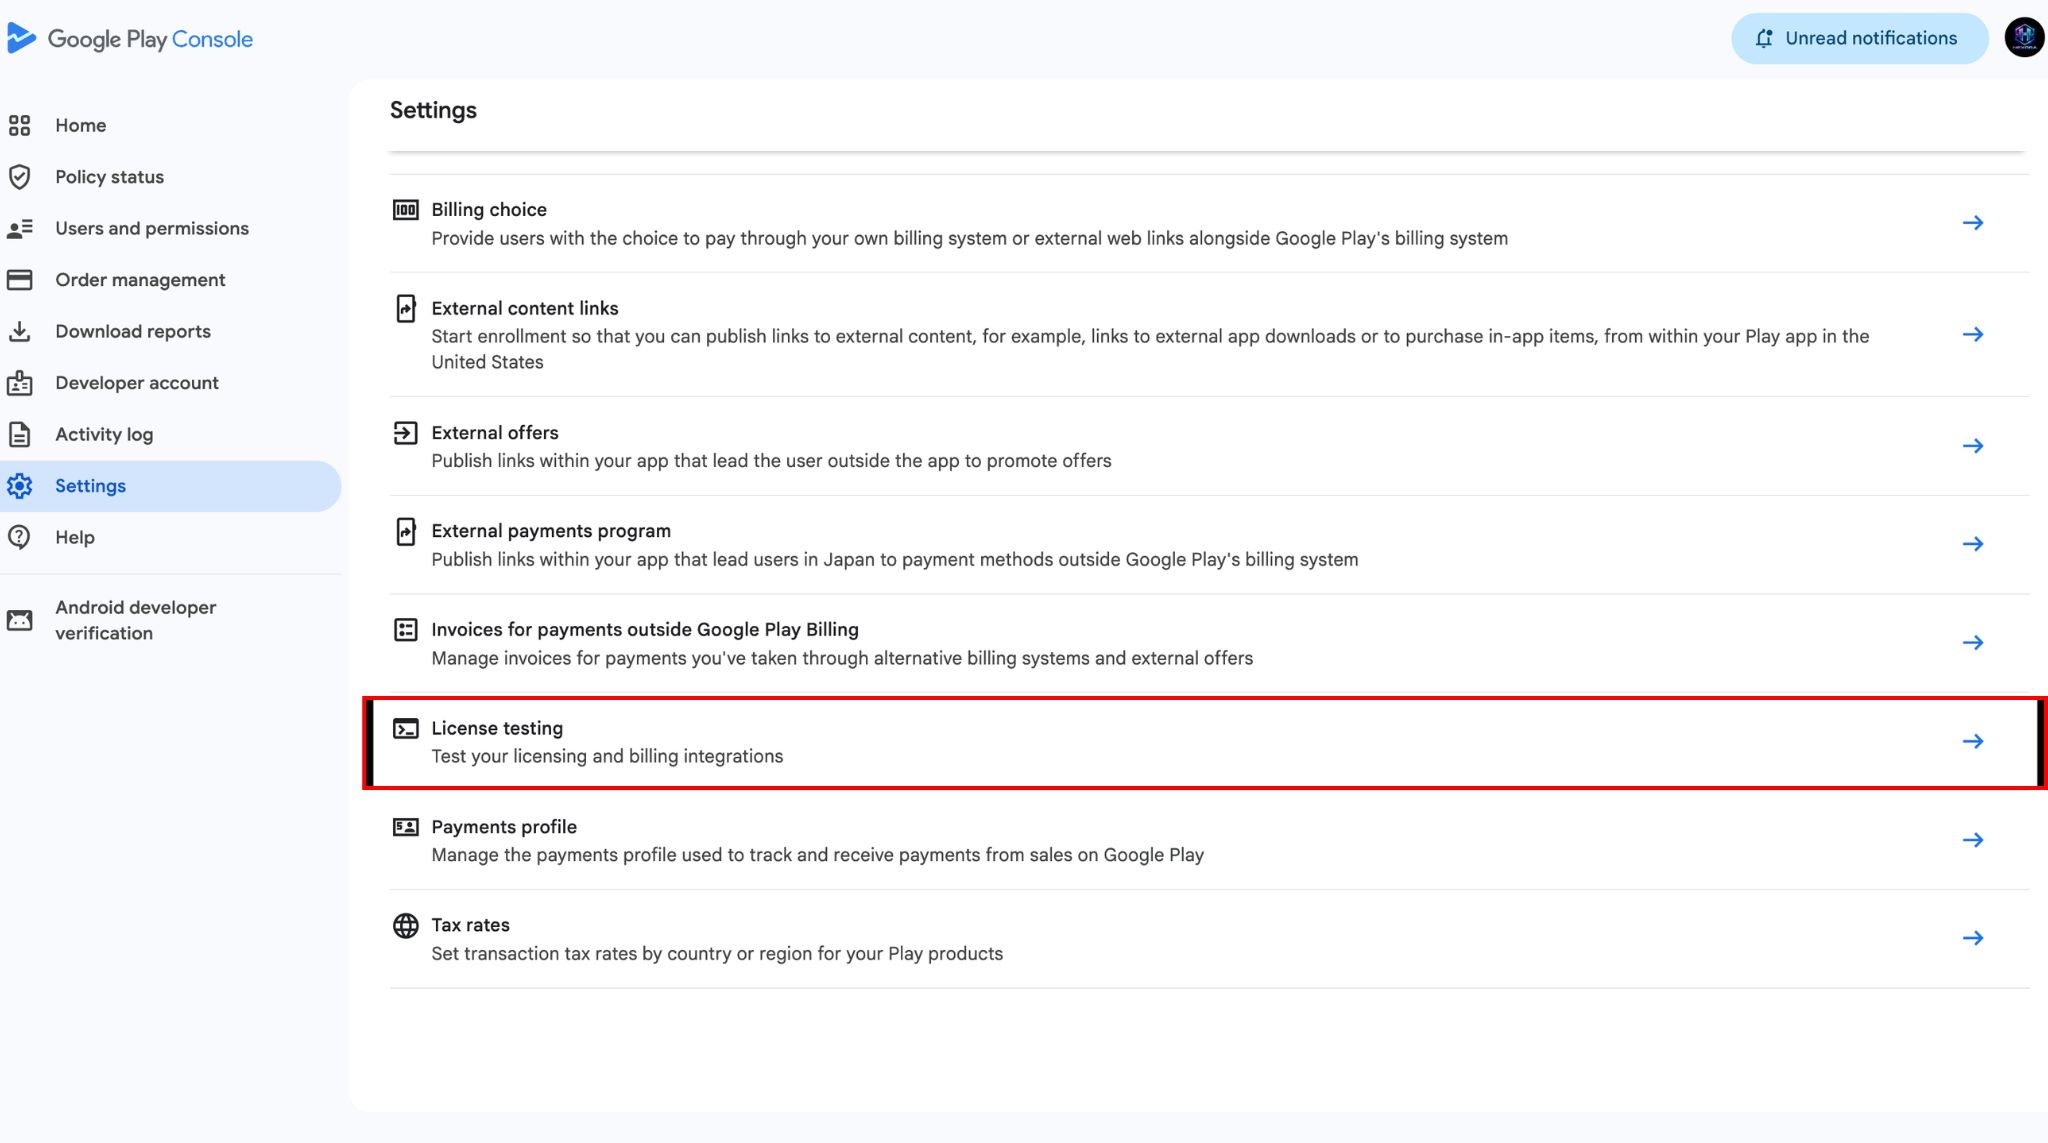Viewport: 2048px width, 1143px height.
Task: Open External content links via its arrow
Action: pyautogui.click(x=1972, y=334)
